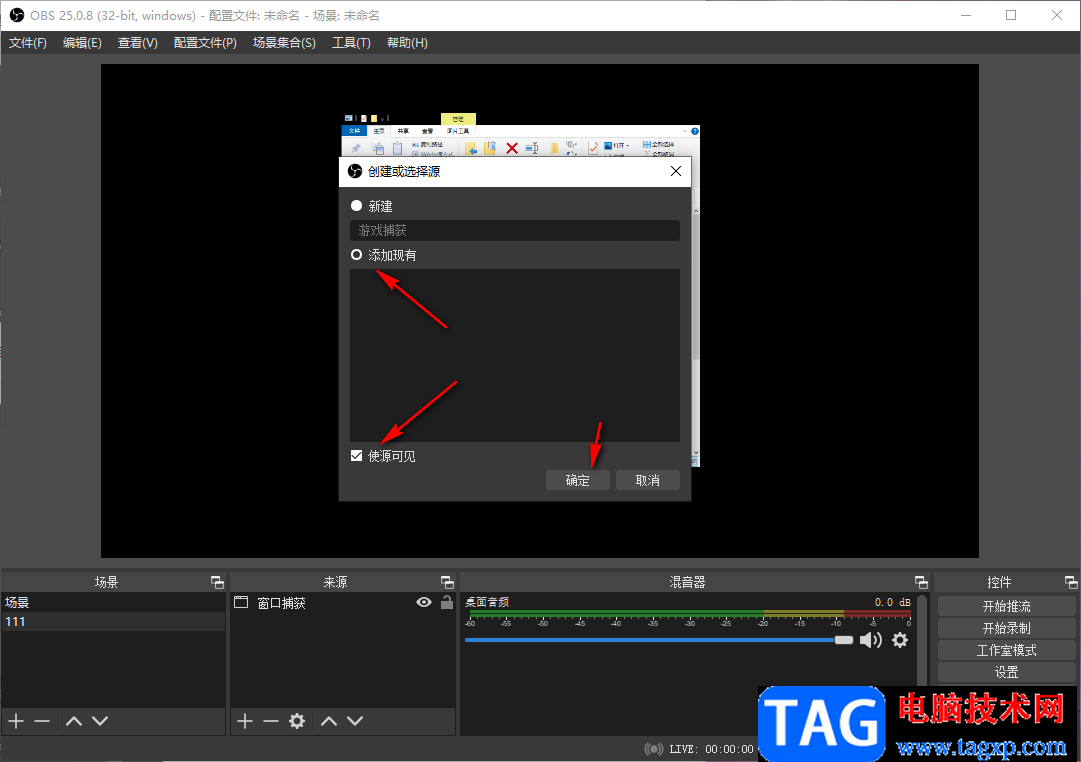Open the 文件(F) menu

28,43
